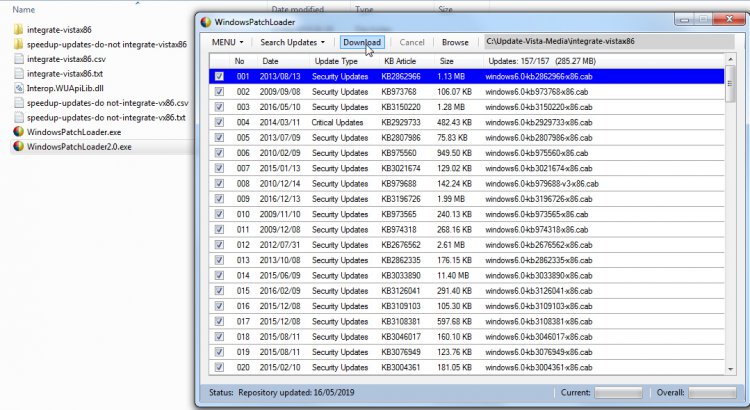The height and width of the screenshot is (410, 750).
Task: Click KB974318 in the KB Article column
Action: tap(399, 230)
